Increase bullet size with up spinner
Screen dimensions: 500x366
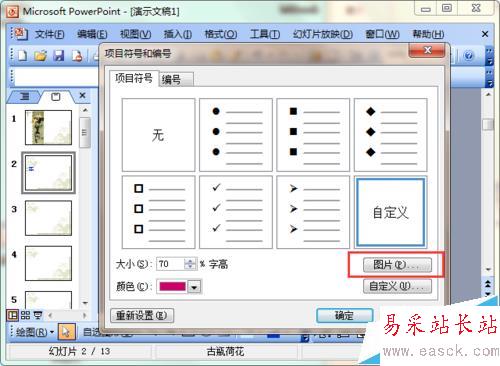[190, 261]
